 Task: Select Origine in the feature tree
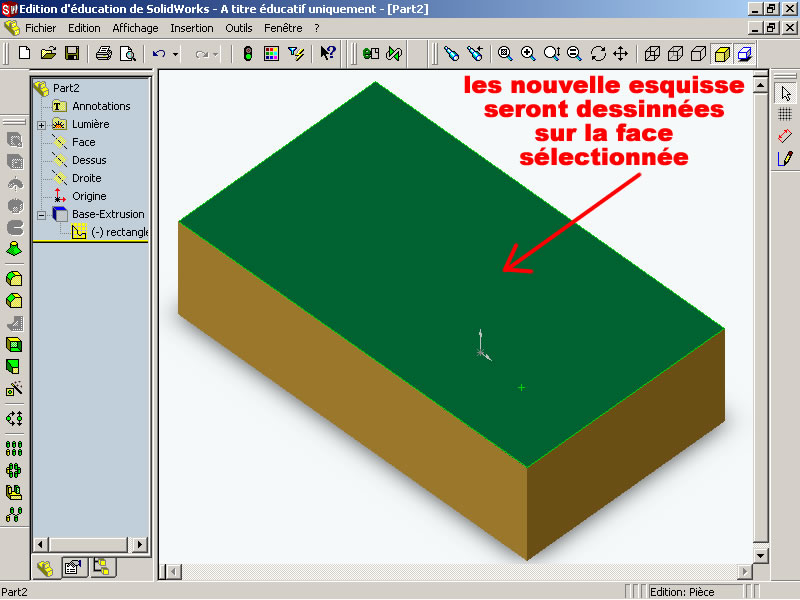coord(89,196)
